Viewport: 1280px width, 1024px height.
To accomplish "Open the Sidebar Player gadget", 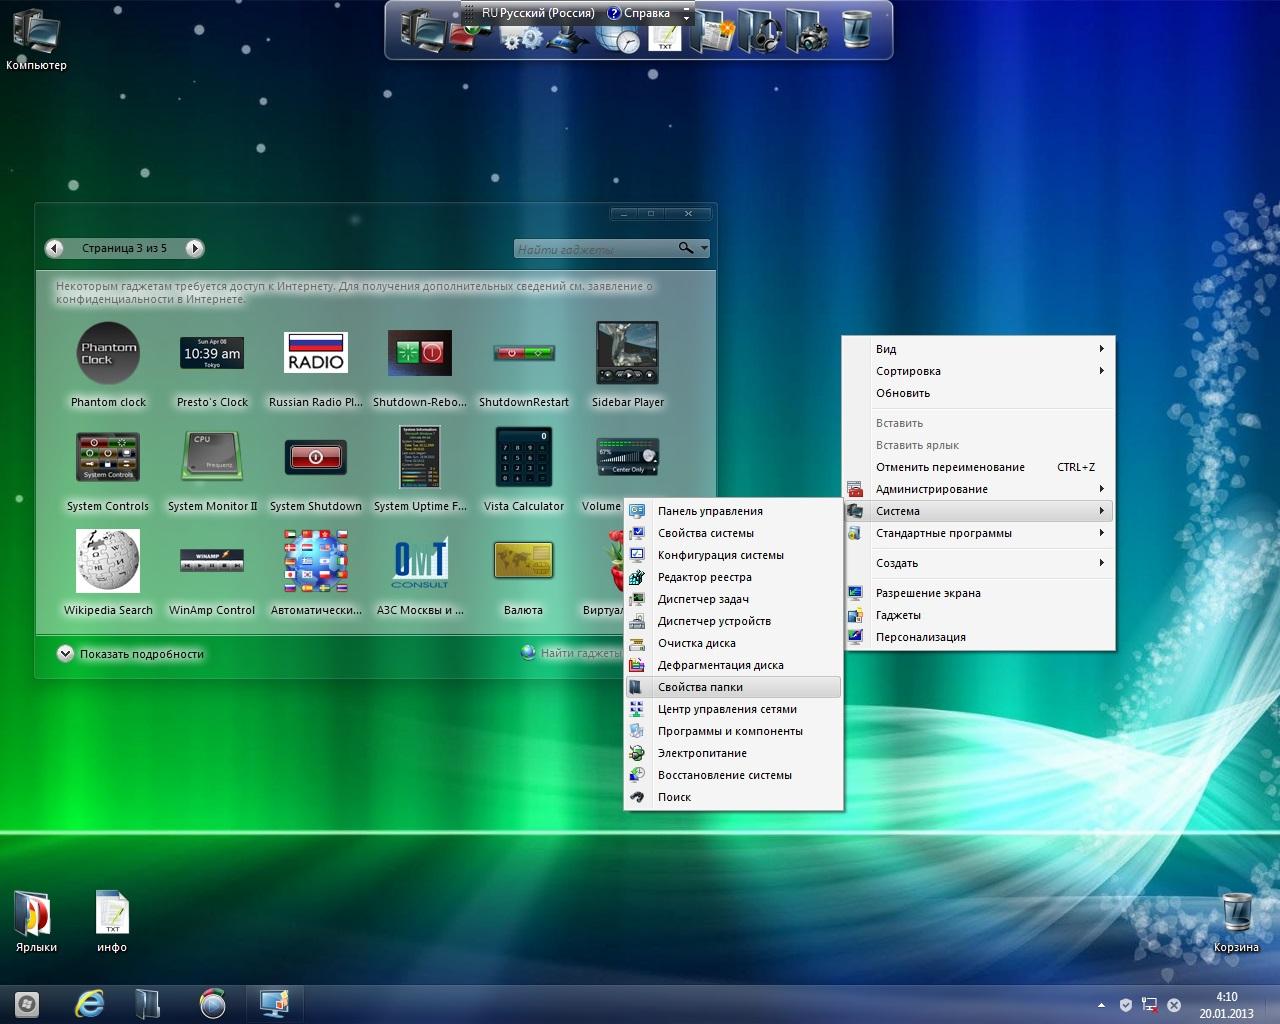I will 627,354.
